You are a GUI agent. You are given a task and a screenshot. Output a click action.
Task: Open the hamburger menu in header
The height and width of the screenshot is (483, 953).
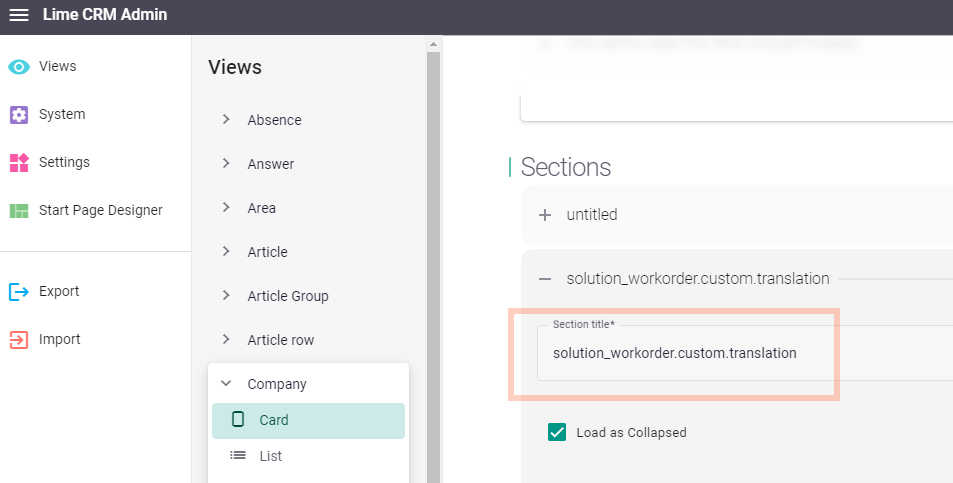(19, 15)
